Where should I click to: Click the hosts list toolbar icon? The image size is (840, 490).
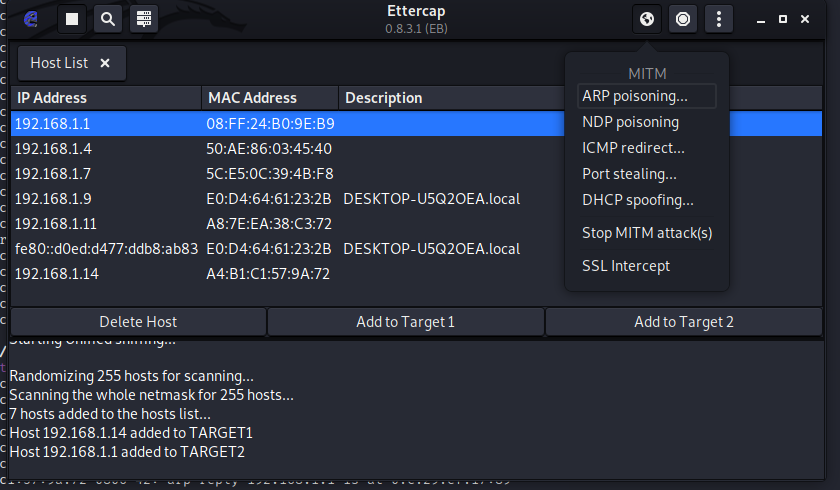point(144,18)
